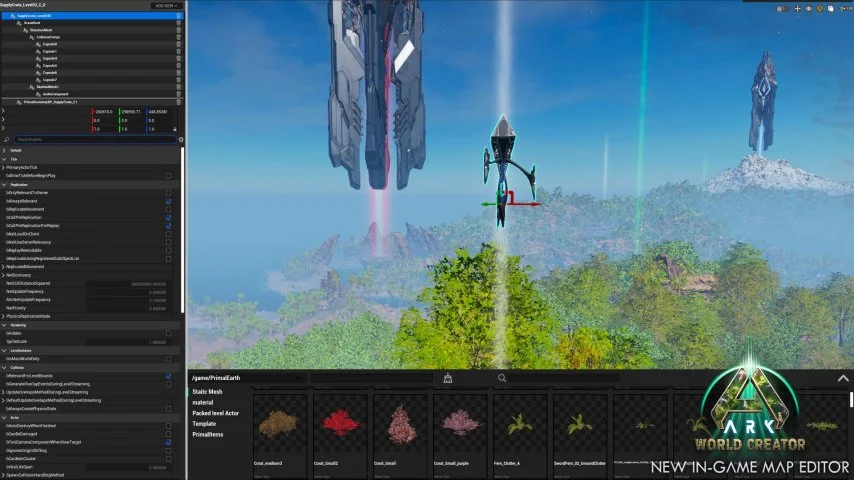
Task: Click the white copy icon in viewport toolbar
Action: pos(831,9)
